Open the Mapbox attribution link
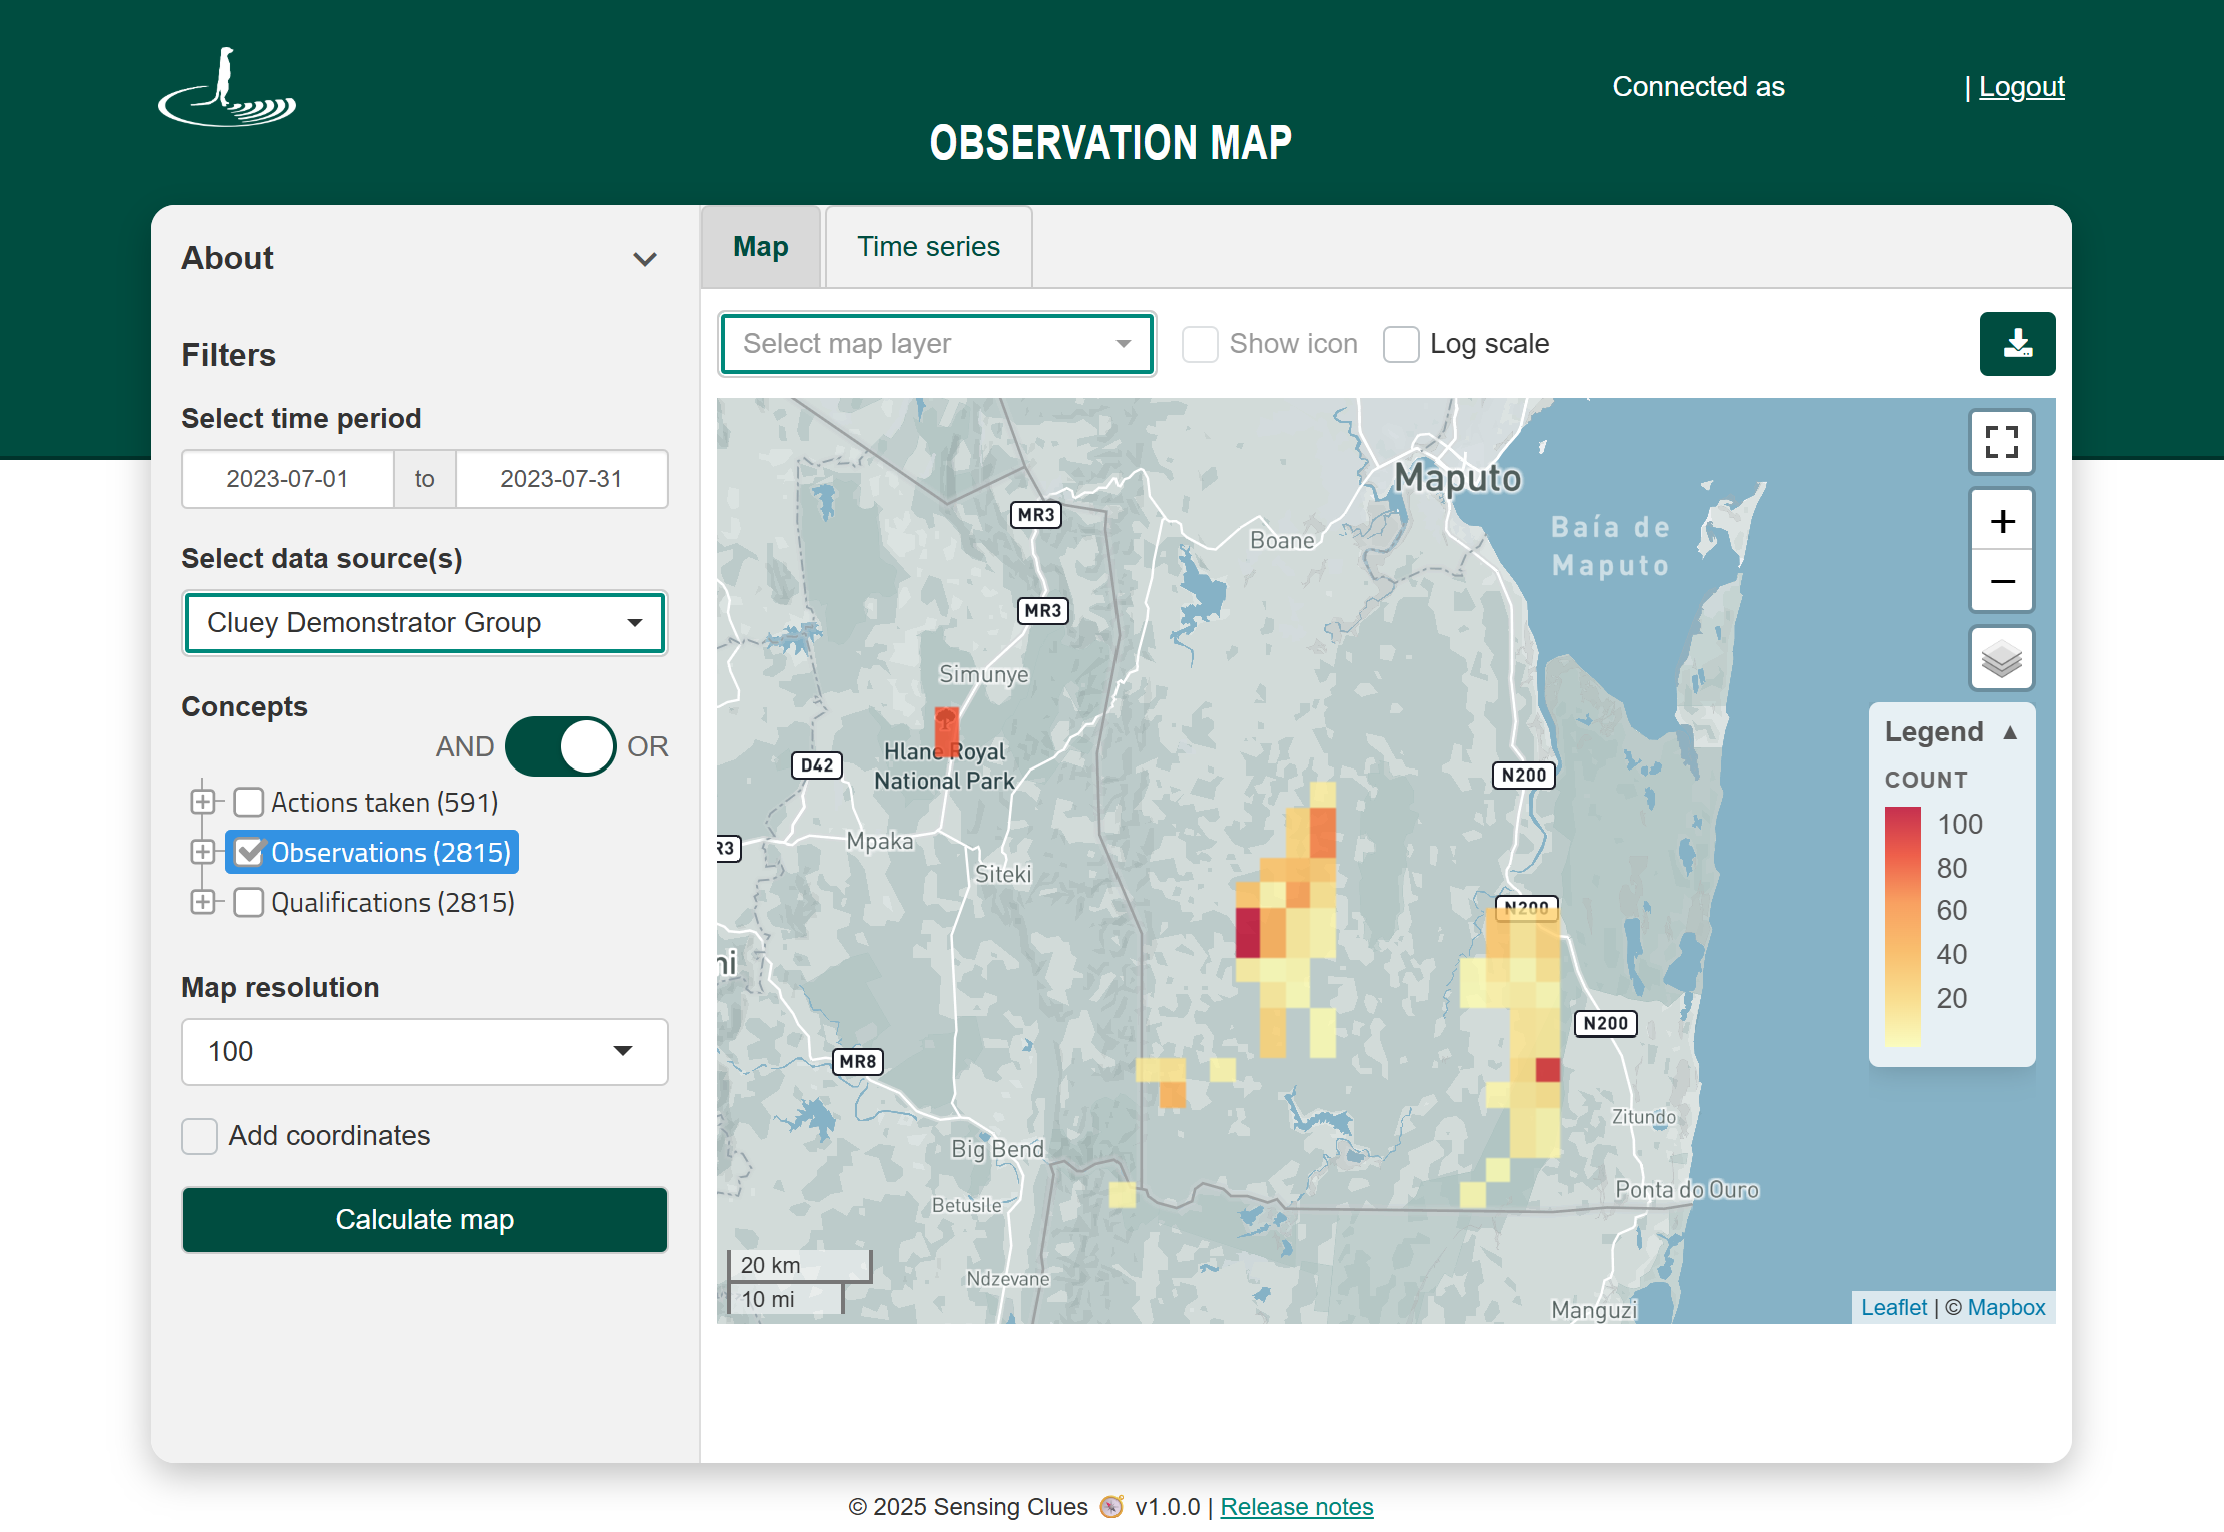This screenshot has height=1532, width=2224. (2006, 1307)
